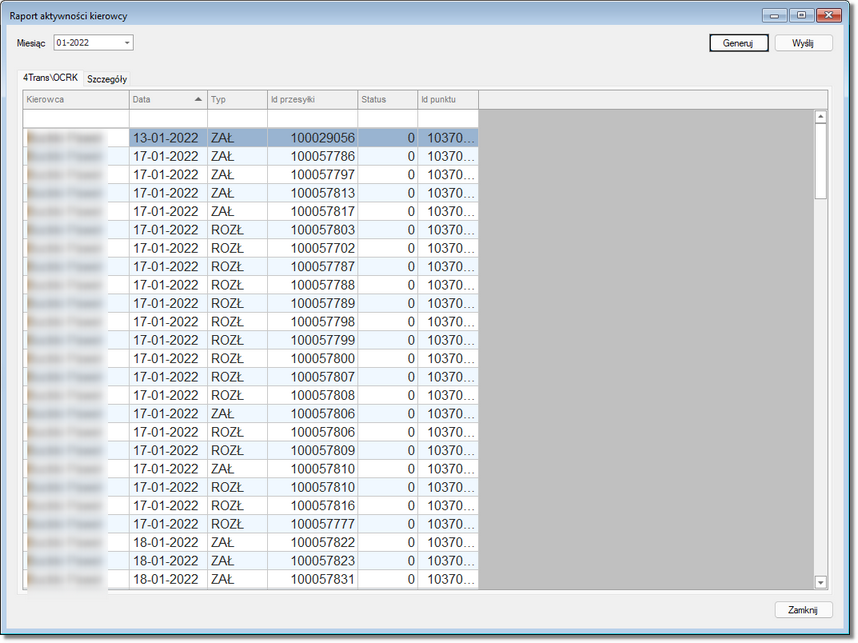The image size is (858, 643).
Task: Select shipment ID 100057799
Action: (x=312, y=340)
